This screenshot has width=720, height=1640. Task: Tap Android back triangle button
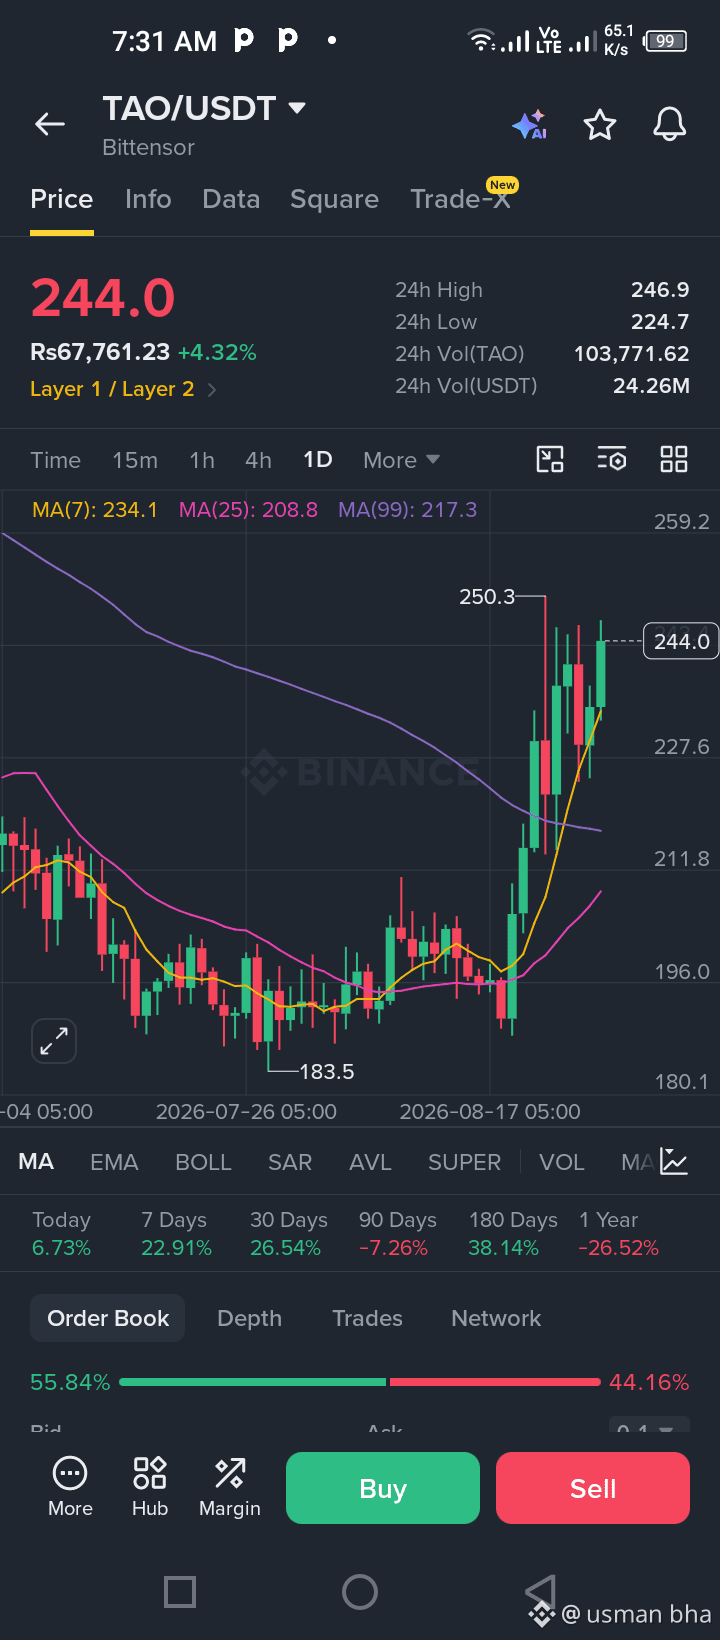[540, 1591]
